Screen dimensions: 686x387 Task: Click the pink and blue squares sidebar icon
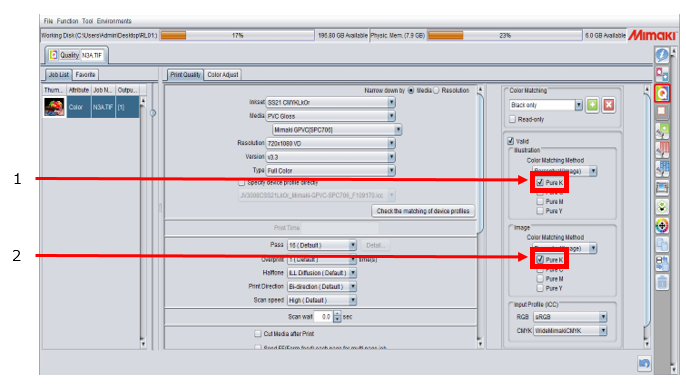(662, 74)
